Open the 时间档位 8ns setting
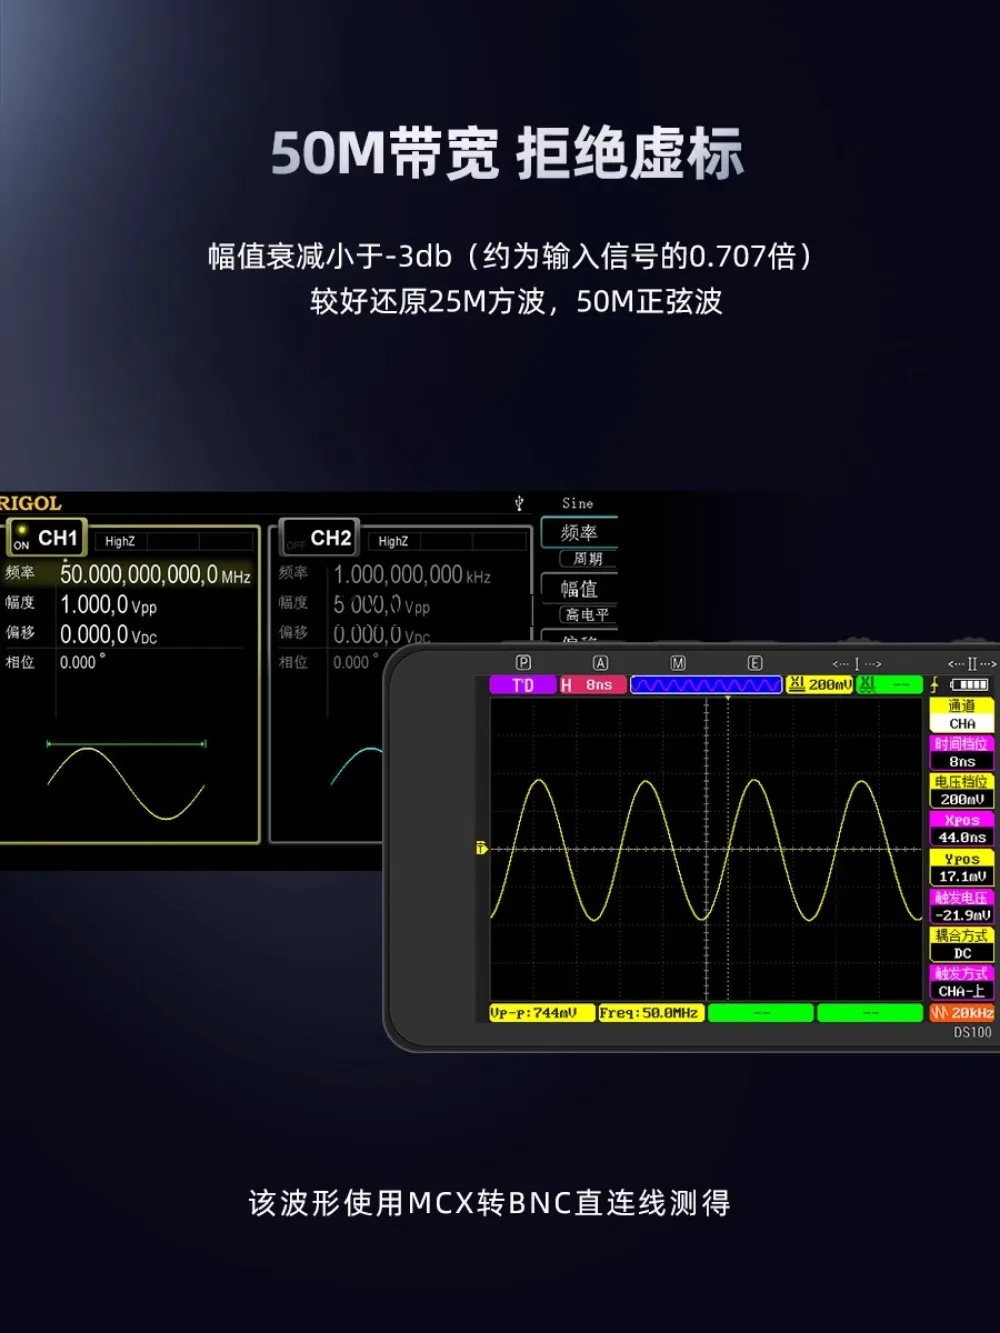The height and width of the screenshot is (1333, 1000). point(961,752)
